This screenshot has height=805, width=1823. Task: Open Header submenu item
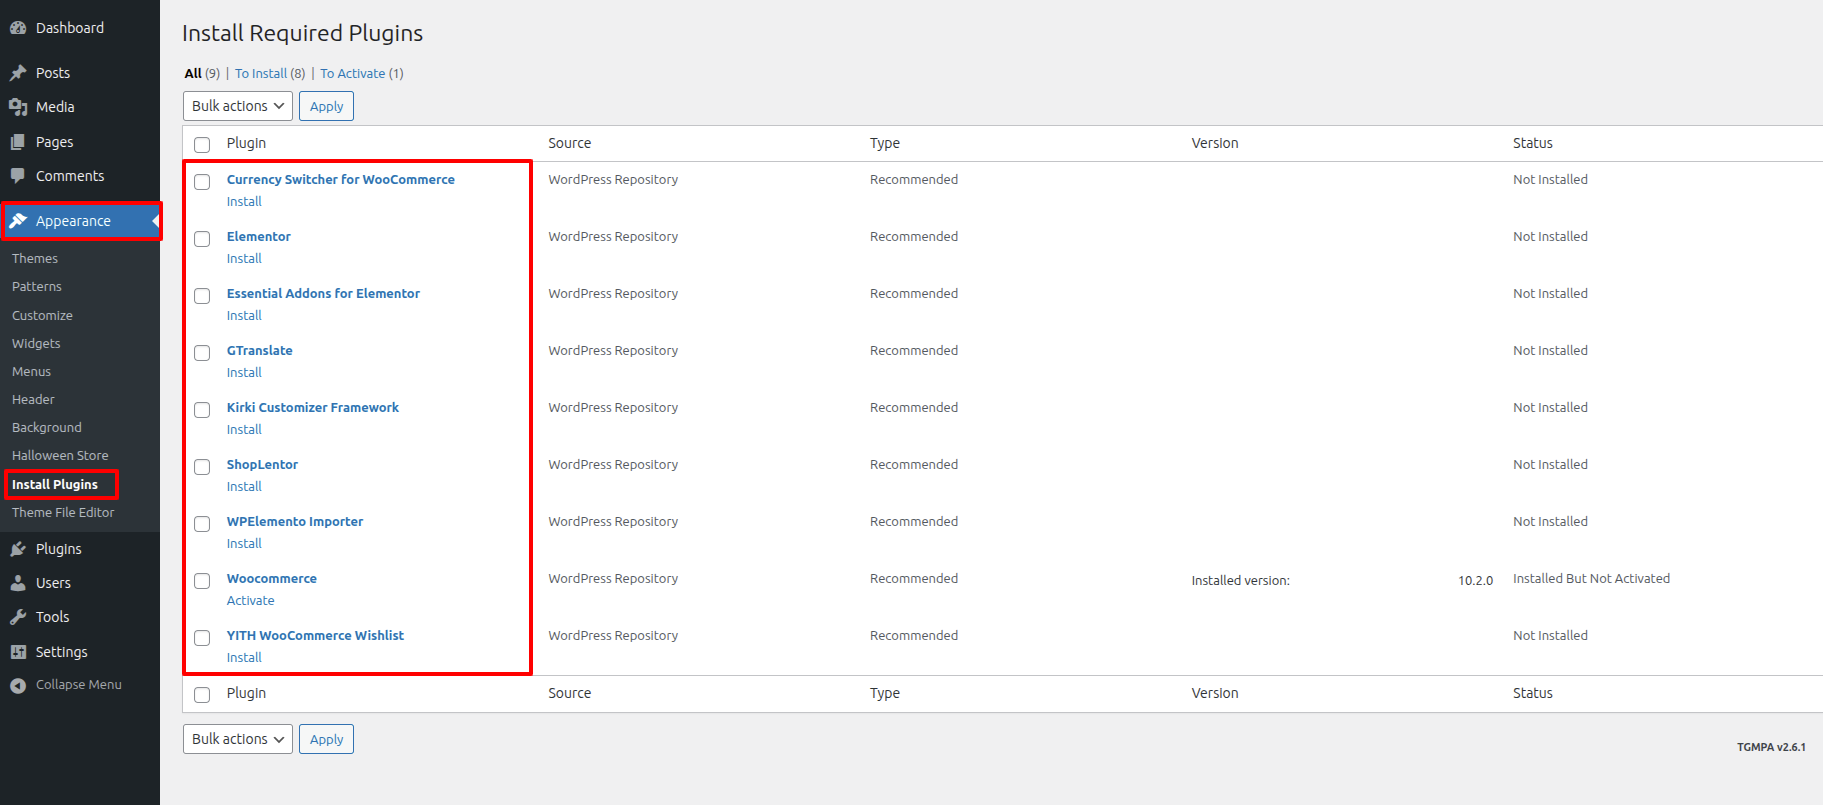pos(33,399)
